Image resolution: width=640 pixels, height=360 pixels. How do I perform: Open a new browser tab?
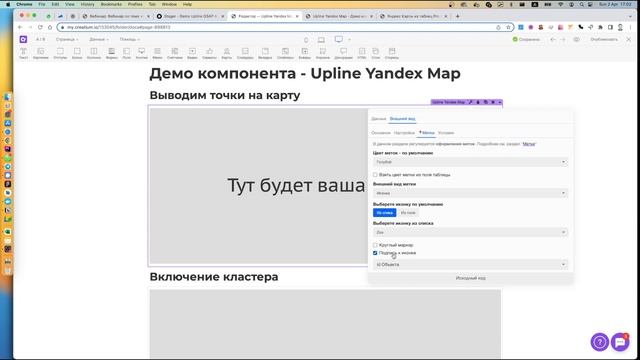click(x=458, y=16)
